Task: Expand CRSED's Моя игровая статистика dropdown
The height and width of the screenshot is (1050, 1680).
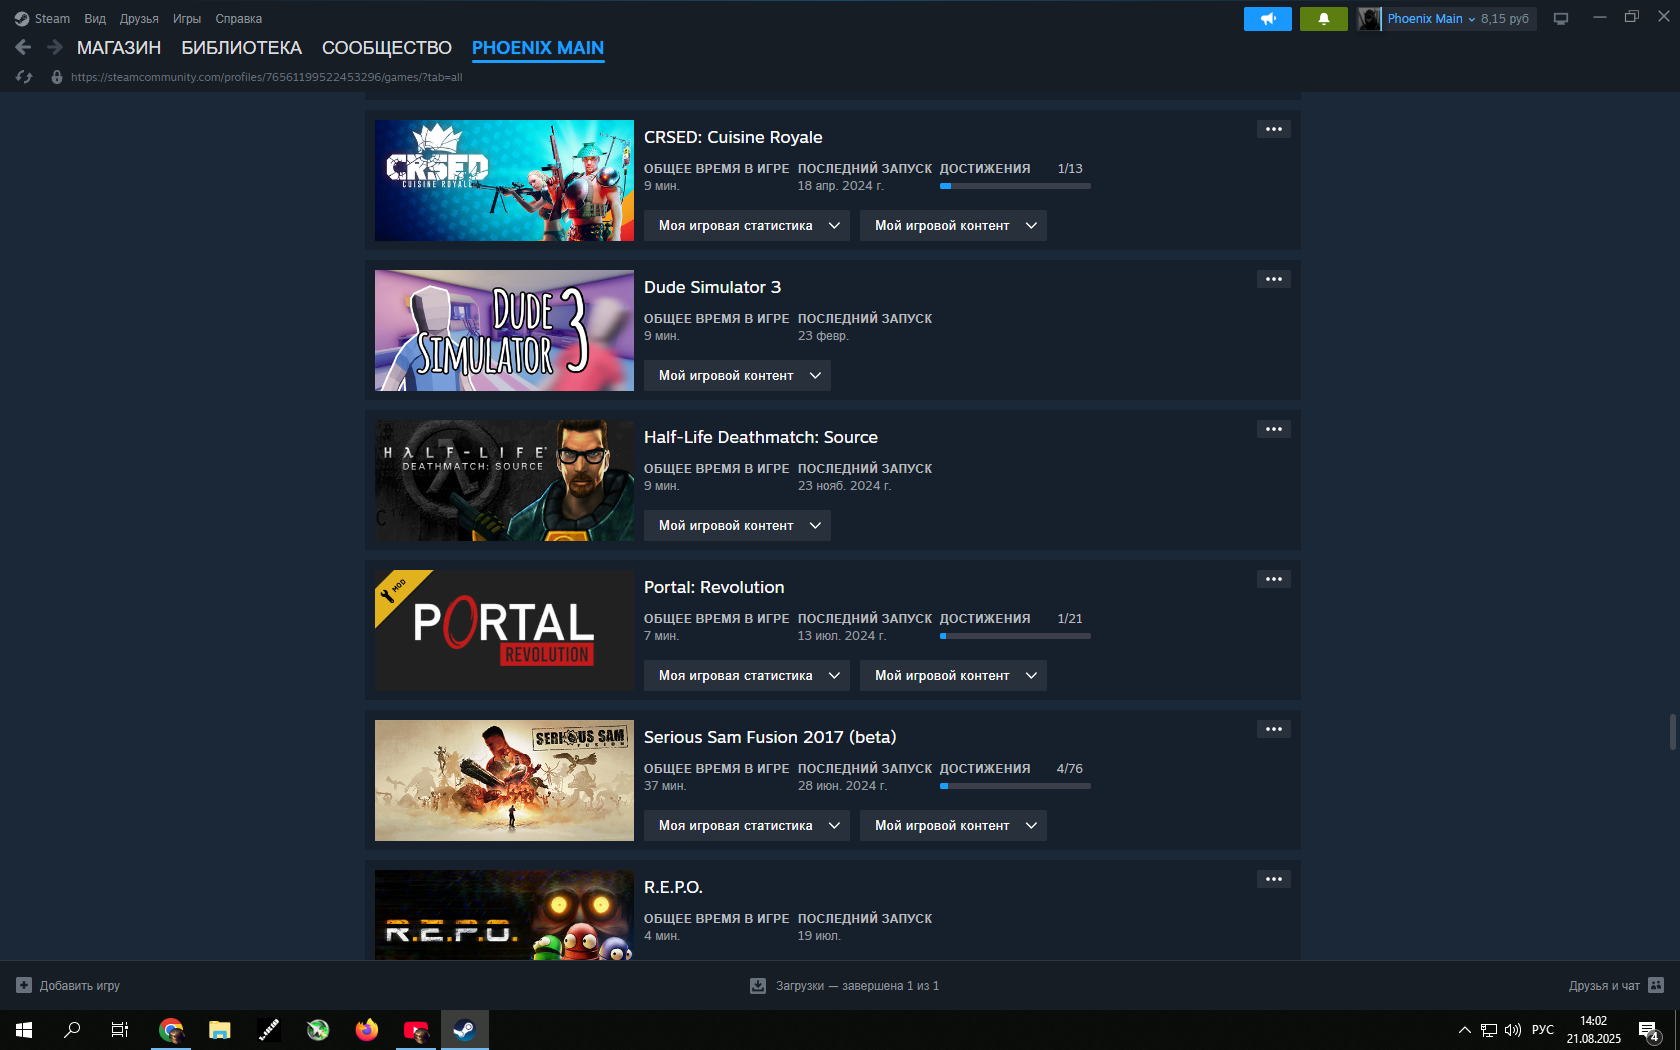Action: (747, 226)
